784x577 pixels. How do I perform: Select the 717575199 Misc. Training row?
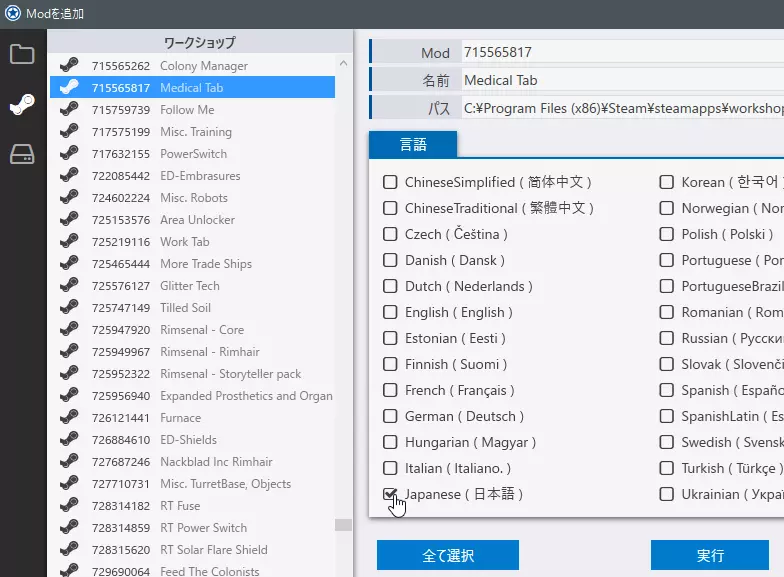[x=192, y=132]
